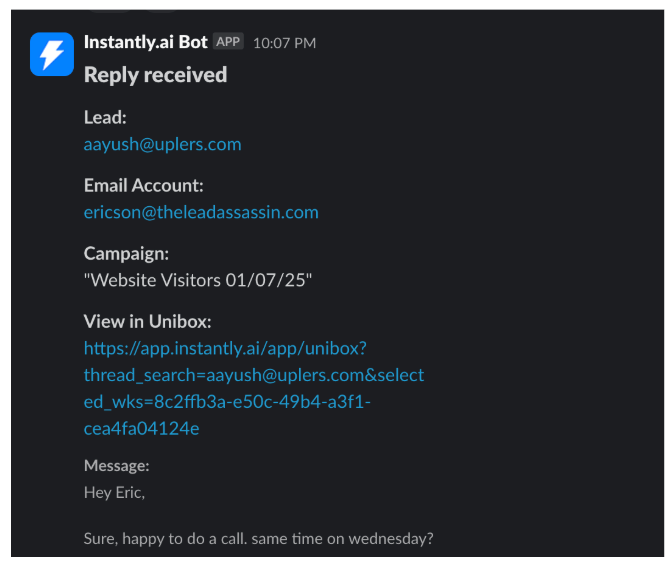Click the cea4fa04124e end of the link
Screen dimensions: 670x562
(141, 428)
